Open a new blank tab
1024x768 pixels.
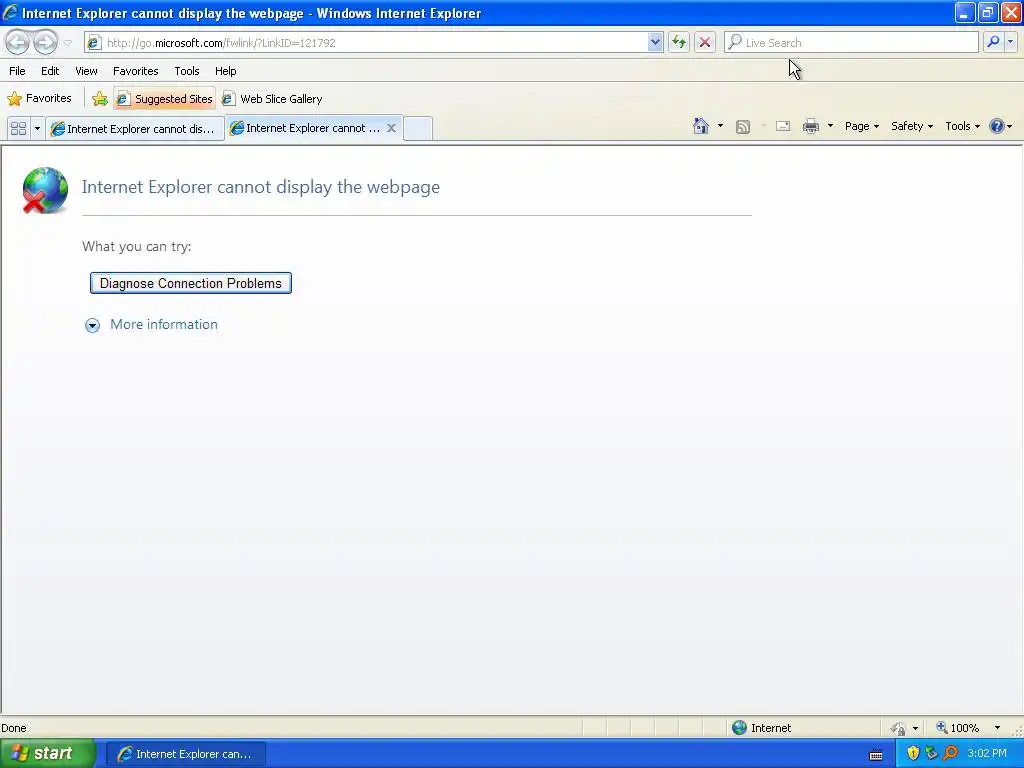[417, 128]
